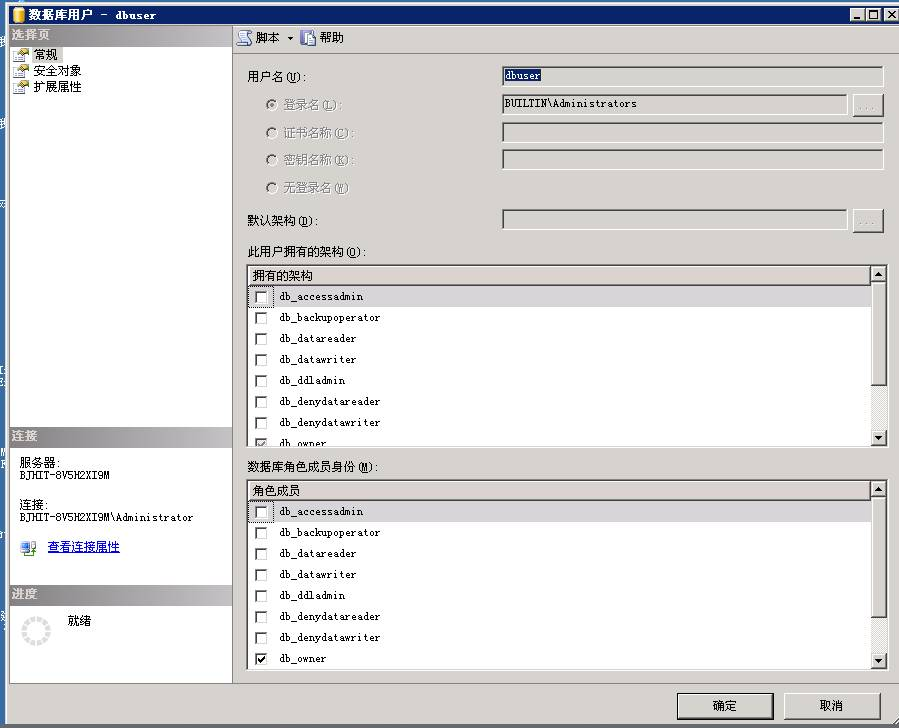Check db_ddladmin in role members list
This screenshot has height=728, width=899.
tap(261, 596)
